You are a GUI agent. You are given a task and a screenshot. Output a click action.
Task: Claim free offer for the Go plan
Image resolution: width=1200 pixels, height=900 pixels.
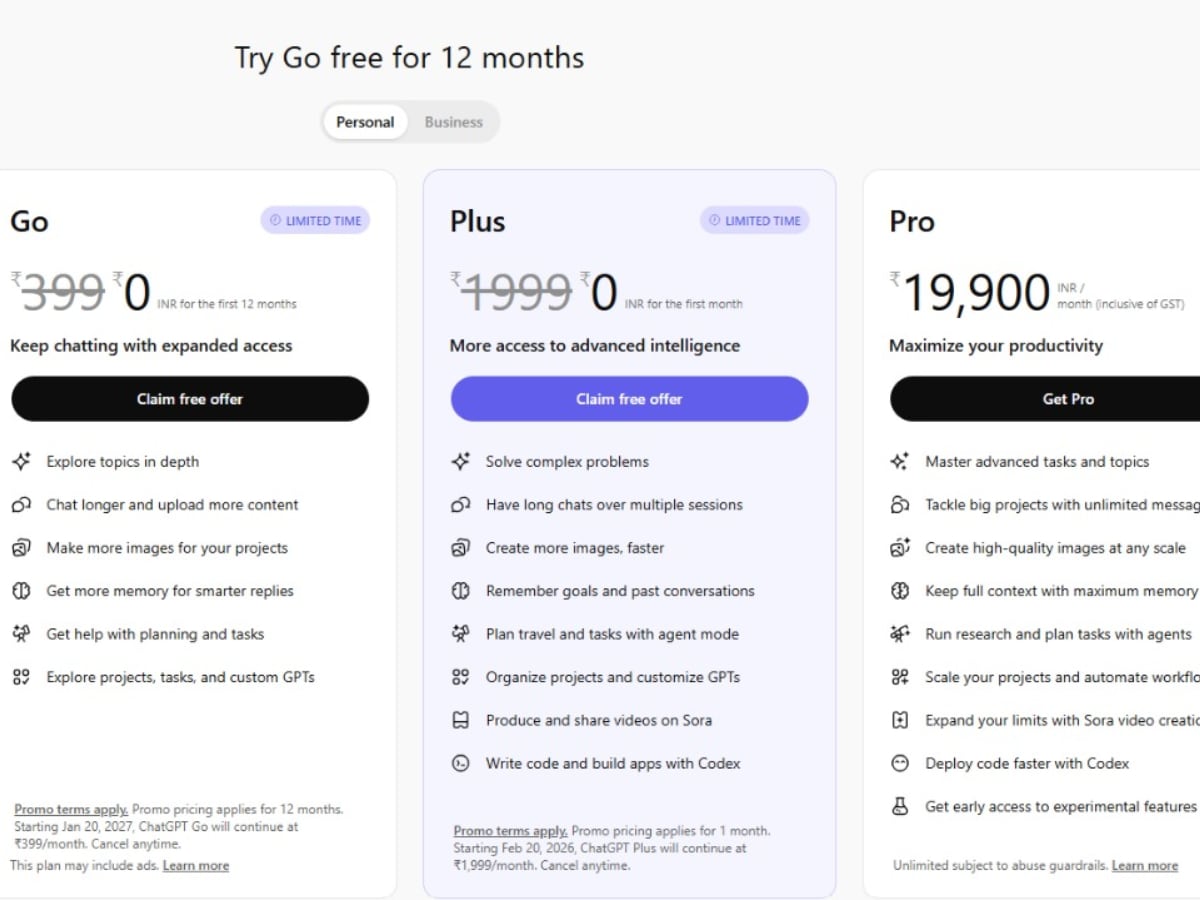[x=190, y=399]
